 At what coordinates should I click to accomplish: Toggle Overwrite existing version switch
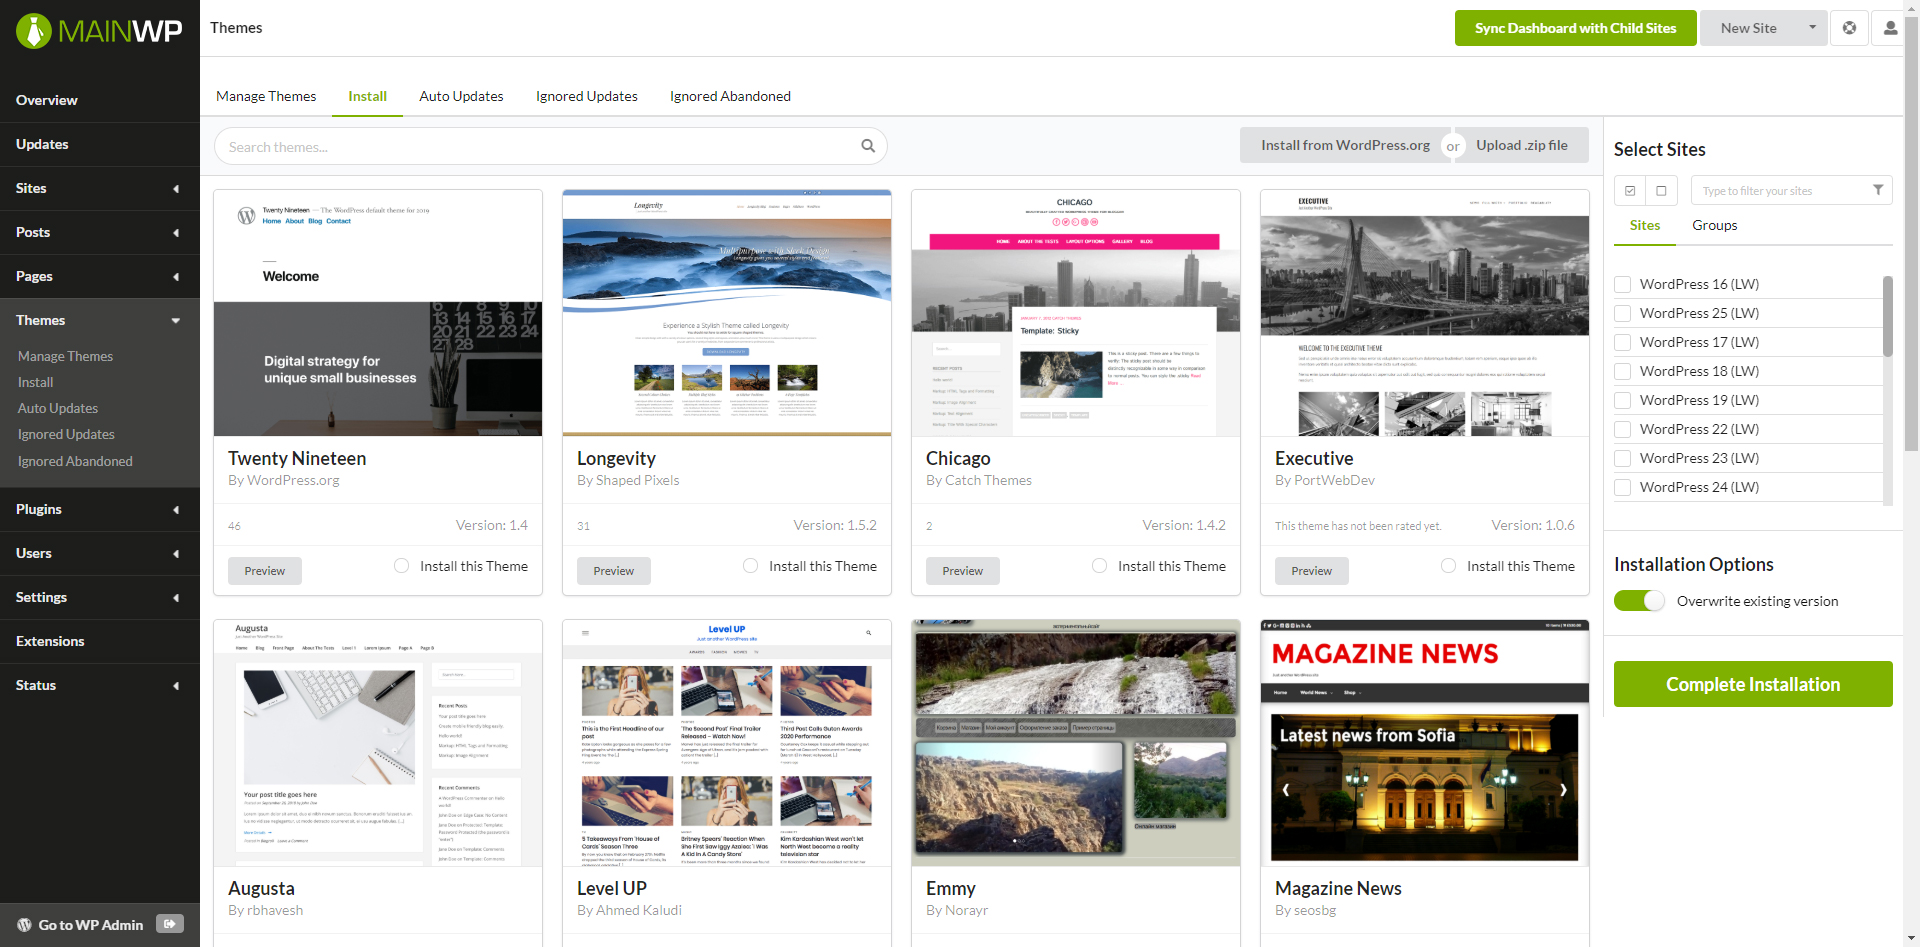click(1639, 601)
